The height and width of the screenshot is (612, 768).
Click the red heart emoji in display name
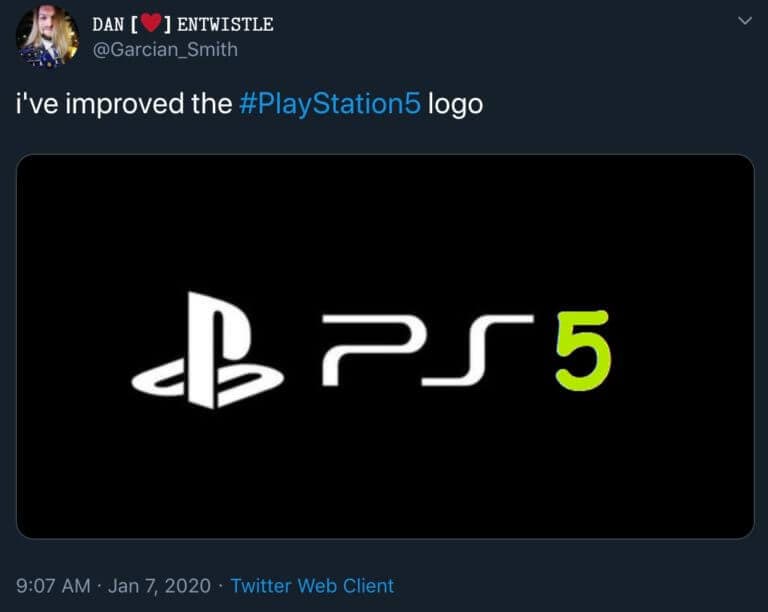coord(151,23)
